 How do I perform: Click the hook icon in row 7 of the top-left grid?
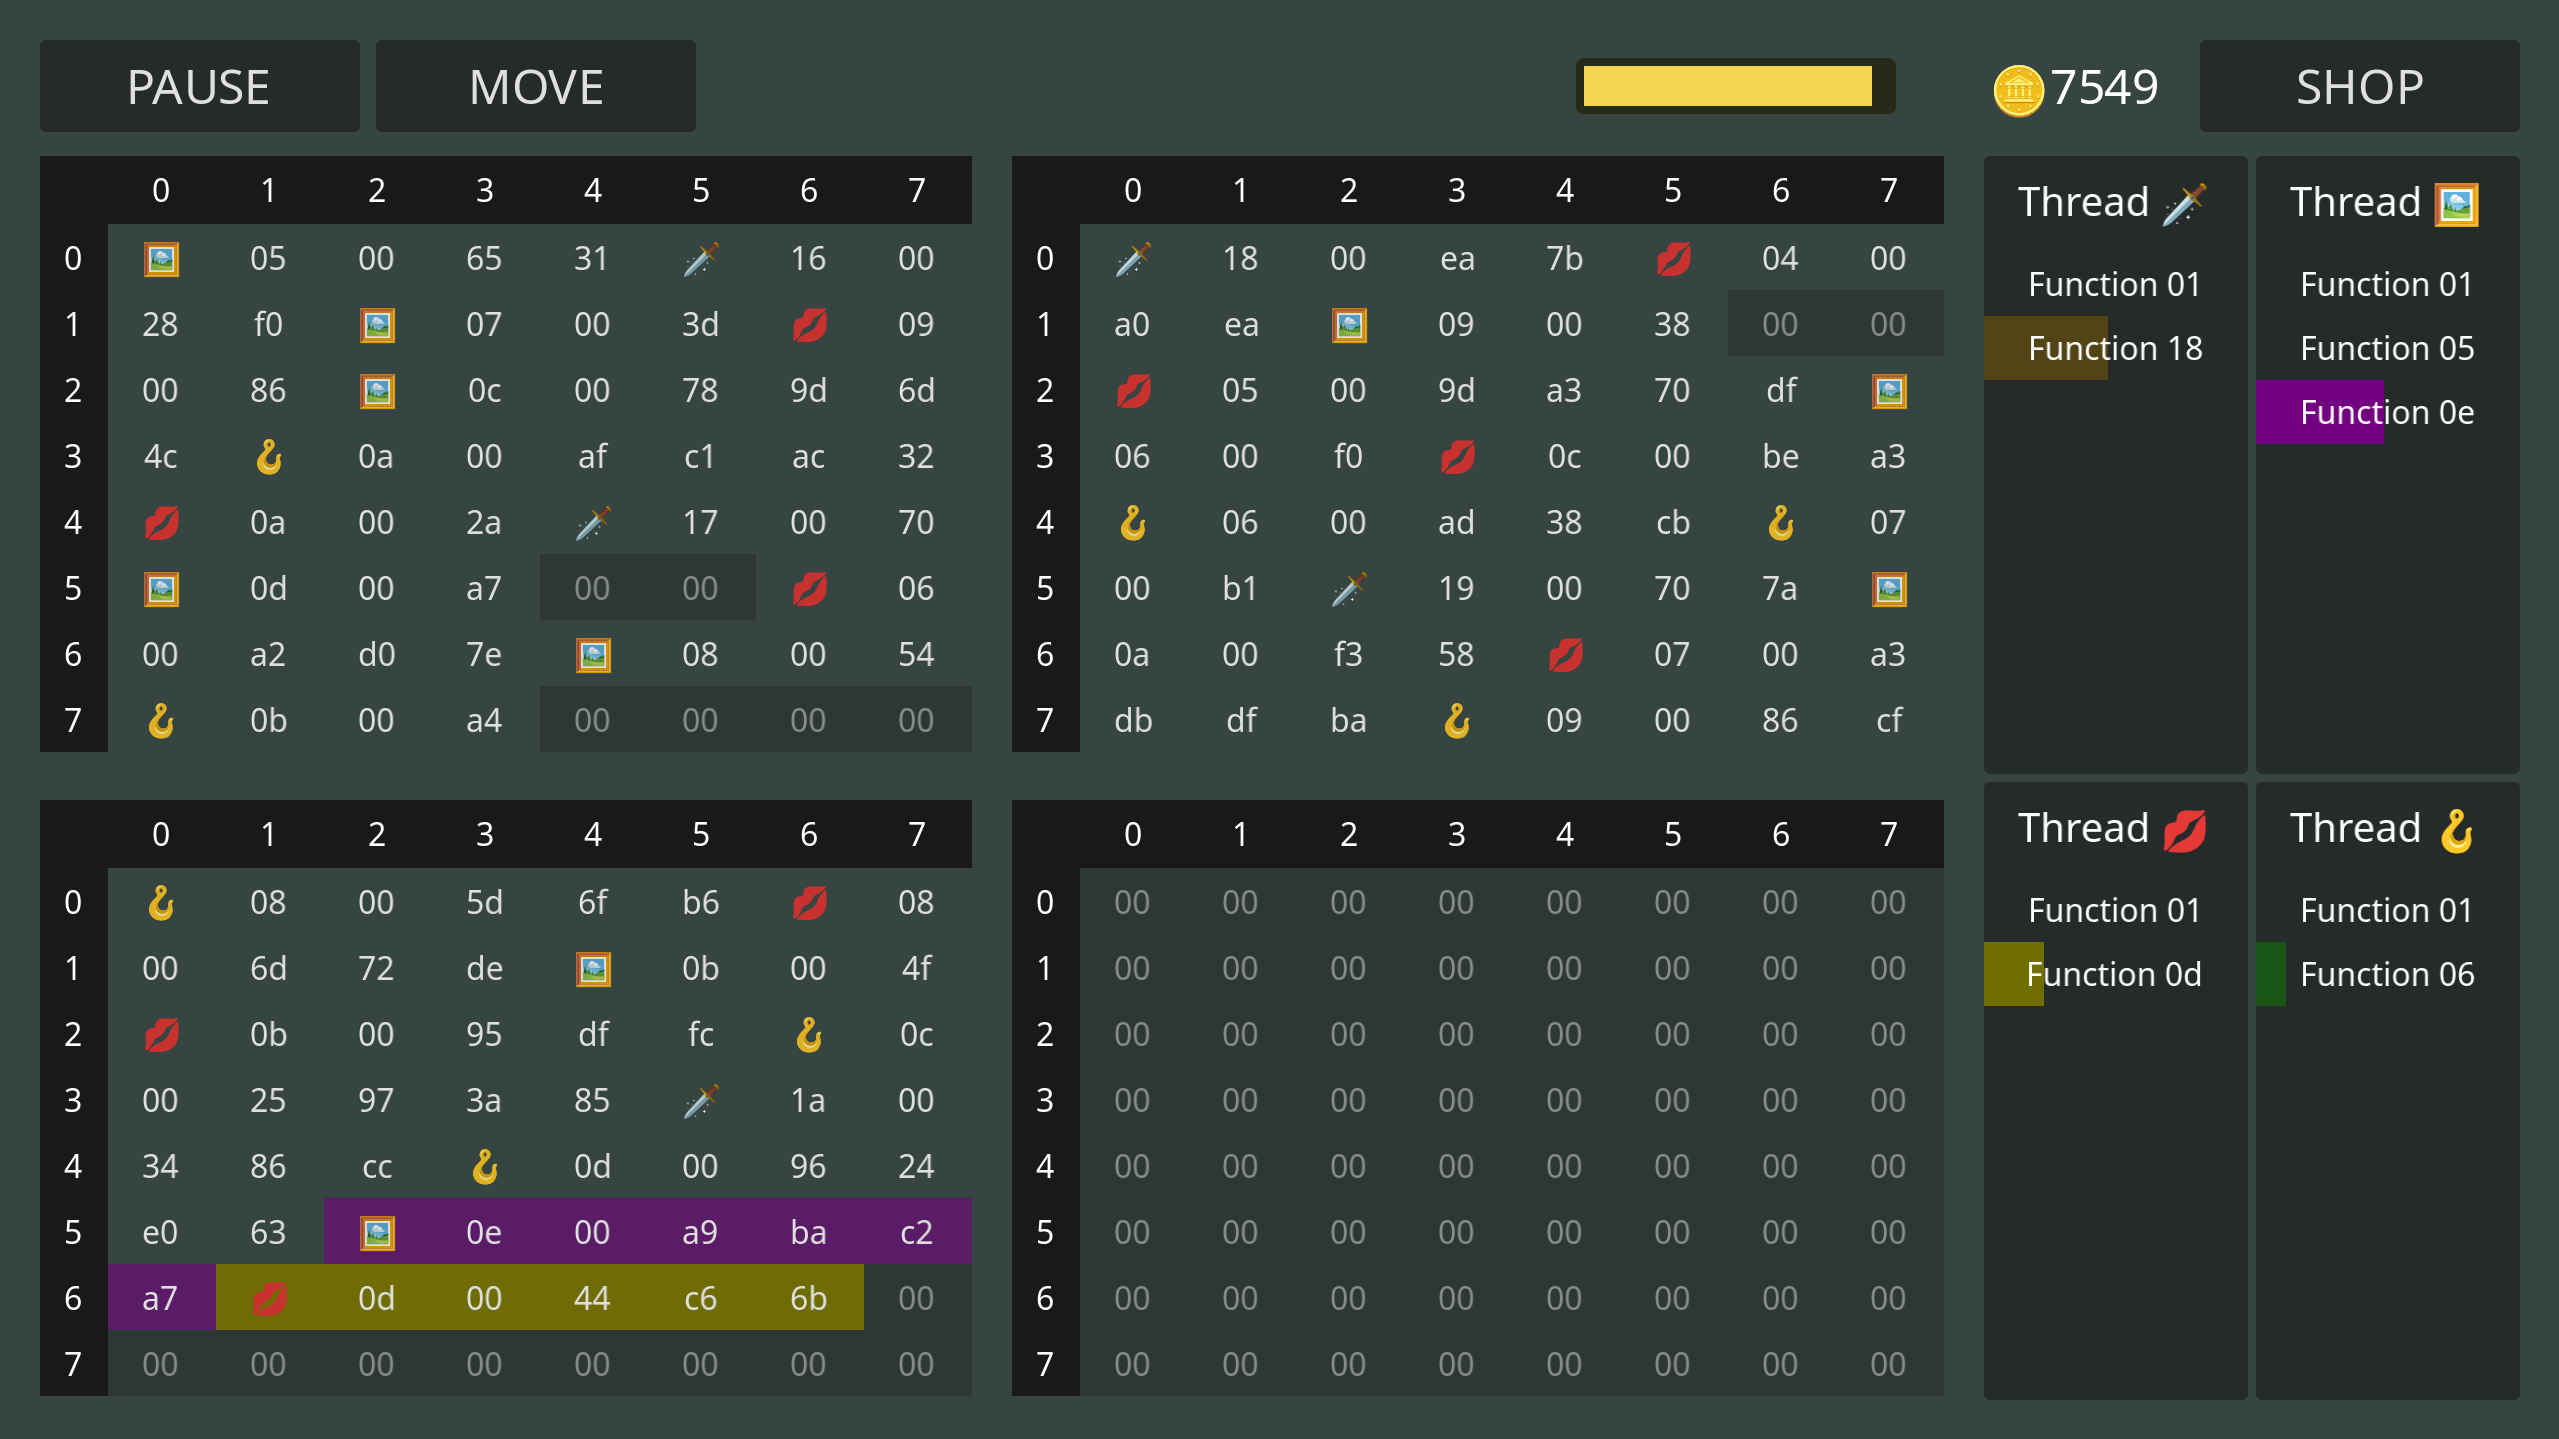pos(161,721)
